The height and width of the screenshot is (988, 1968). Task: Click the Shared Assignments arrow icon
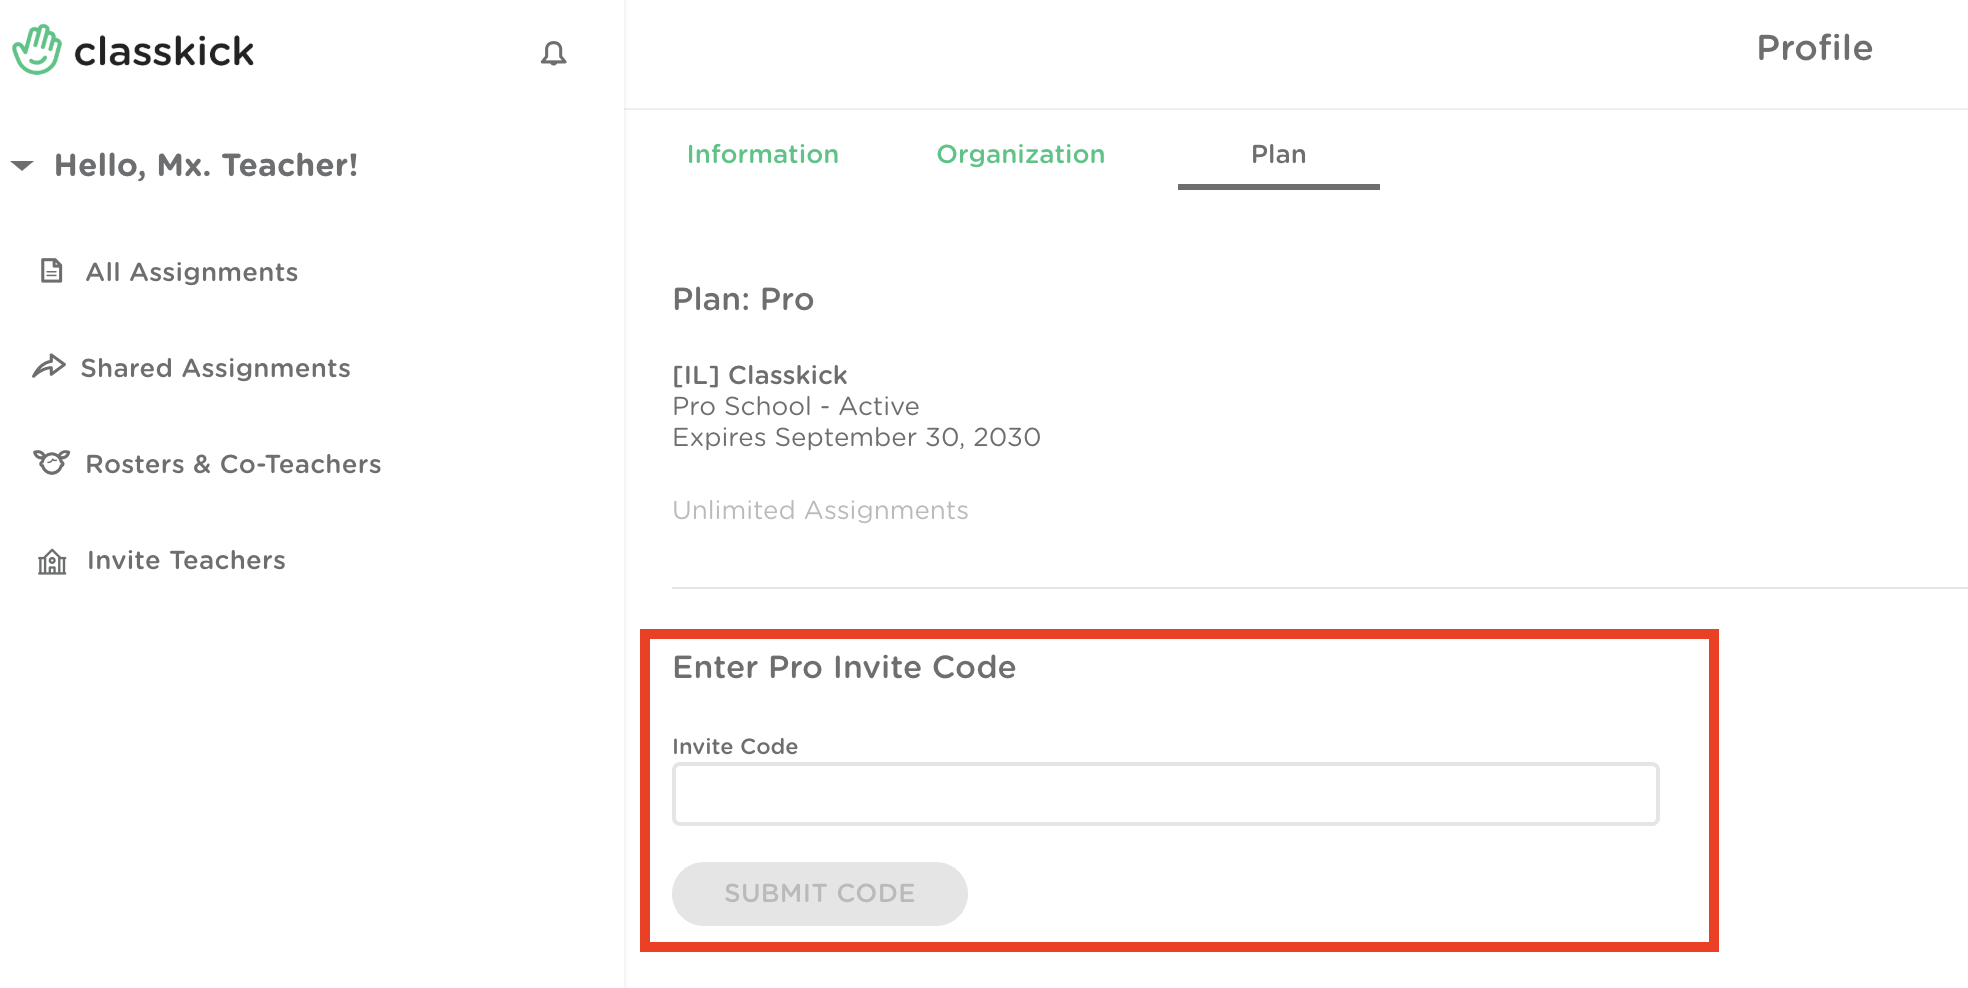click(x=49, y=367)
